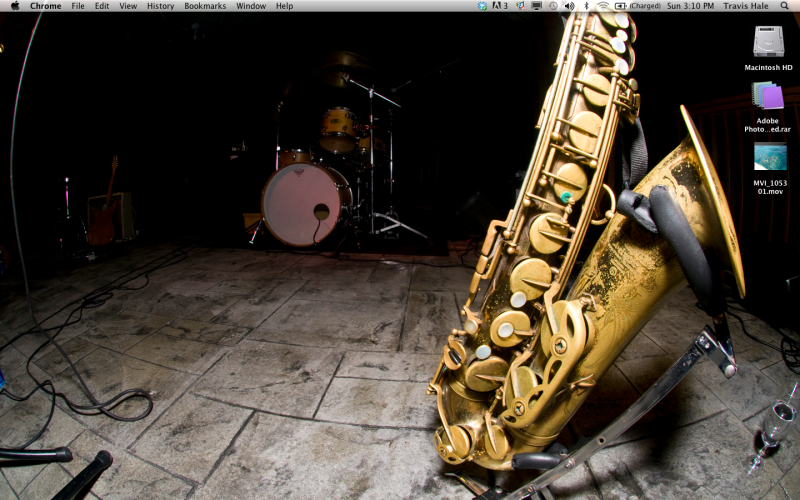Select the Adobe Photo...ed.rar archive icon
This screenshot has height=500, width=800.
pos(767,95)
